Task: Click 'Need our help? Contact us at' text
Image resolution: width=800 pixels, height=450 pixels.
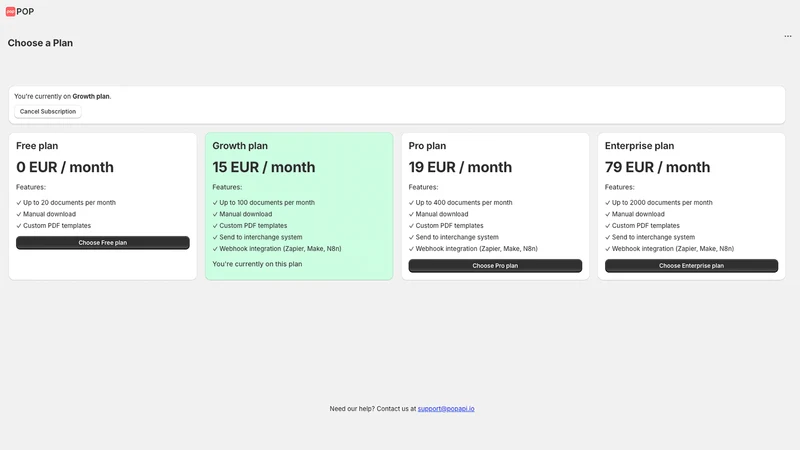Action: pos(372,409)
